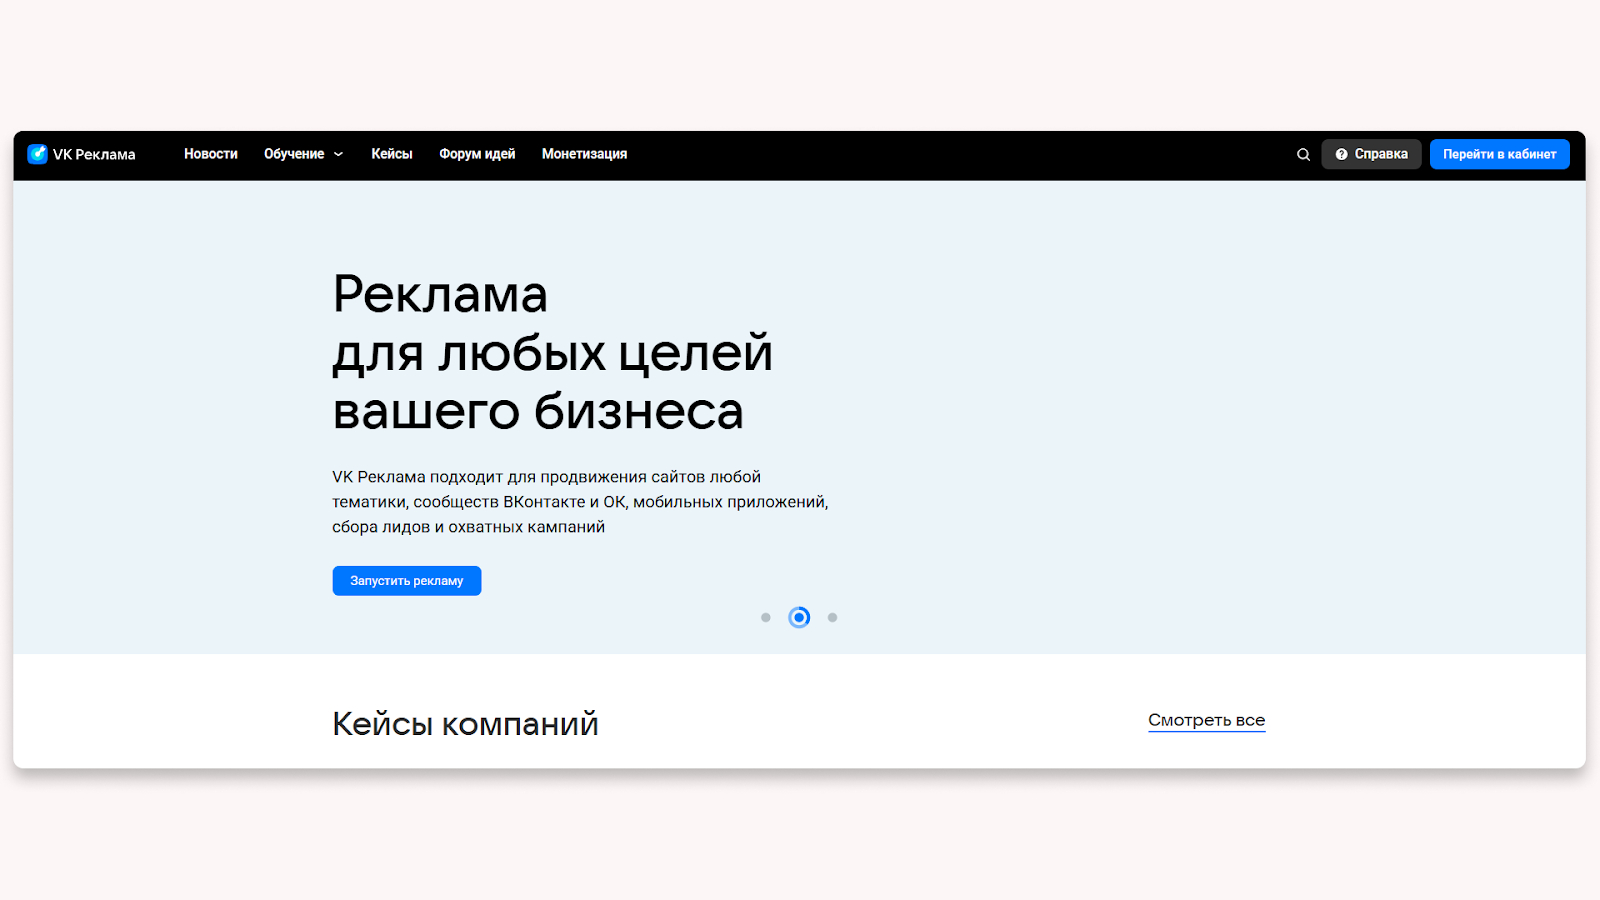Screen dimensions: 1600x900
Task: Expand the Обучение dropdown menu
Action: tap(304, 154)
